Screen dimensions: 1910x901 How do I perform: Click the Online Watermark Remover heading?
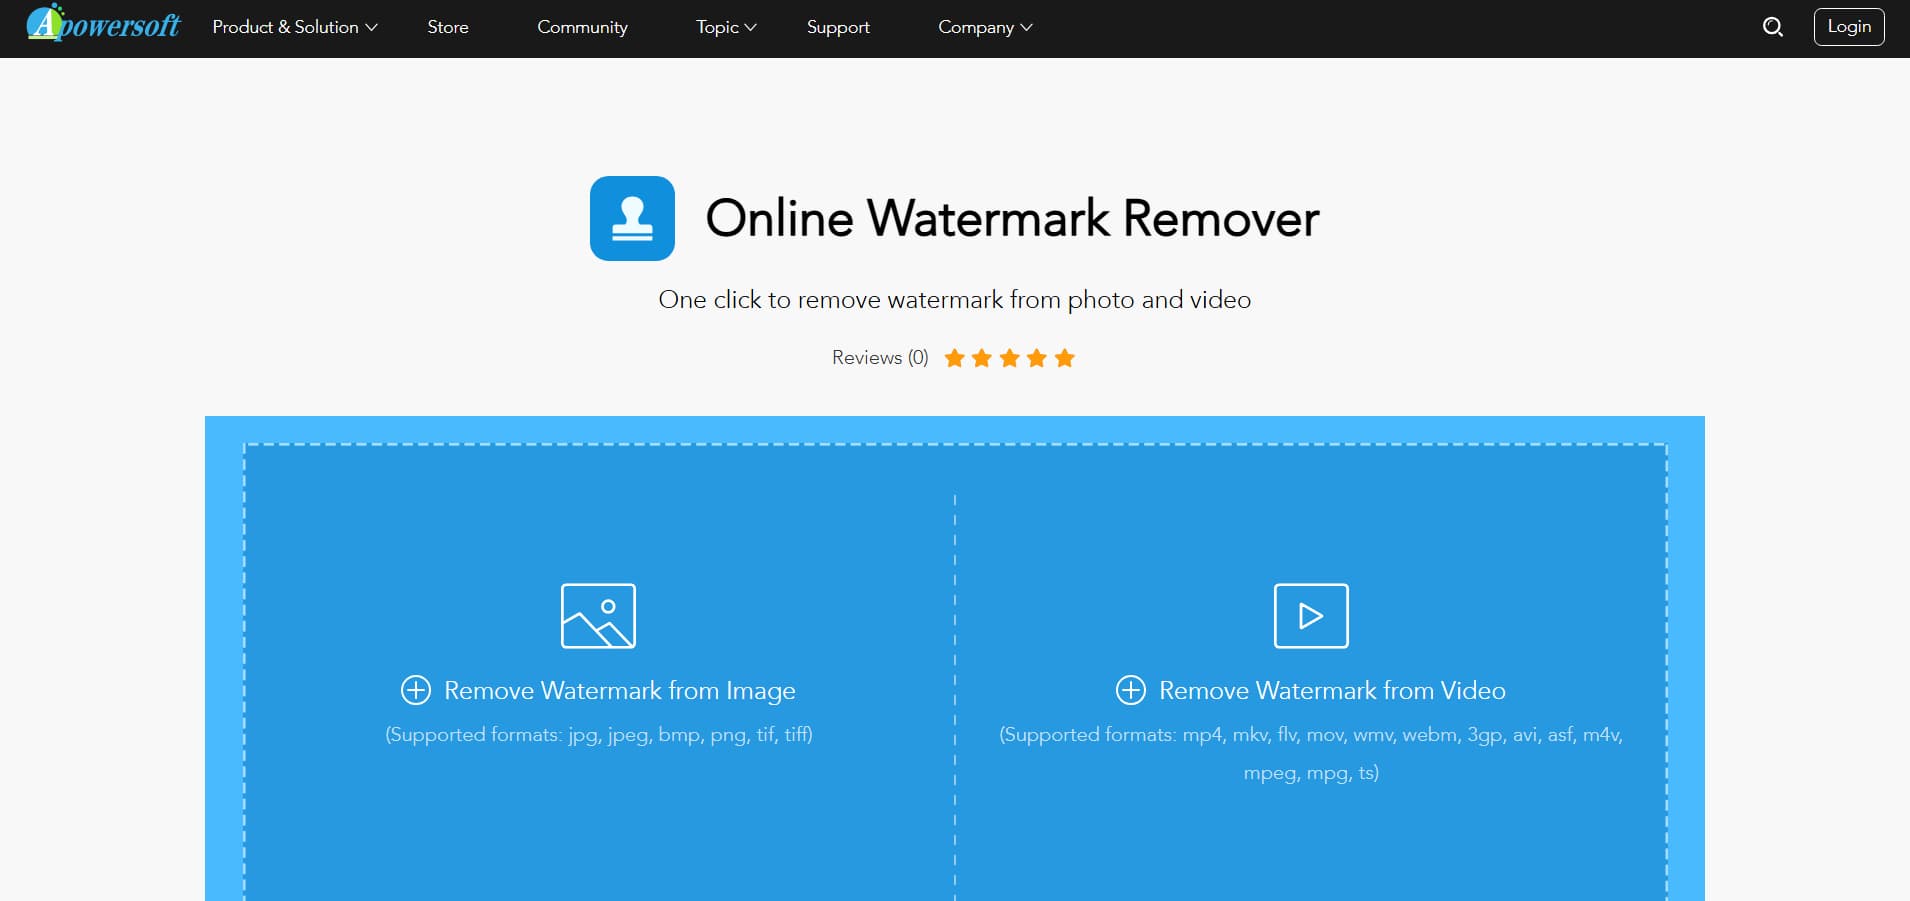pyautogui.click(x=1013, y=218)
